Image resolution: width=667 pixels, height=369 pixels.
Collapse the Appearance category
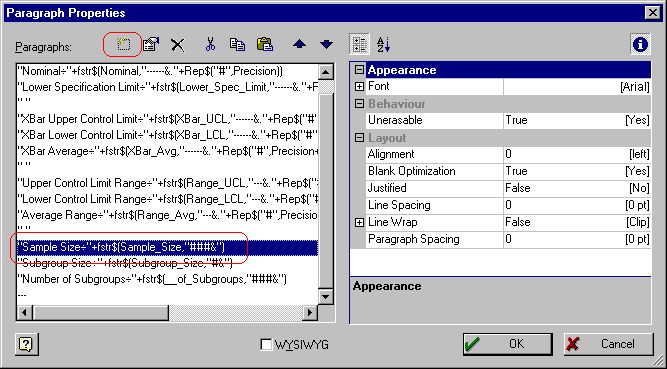[359, 70]
